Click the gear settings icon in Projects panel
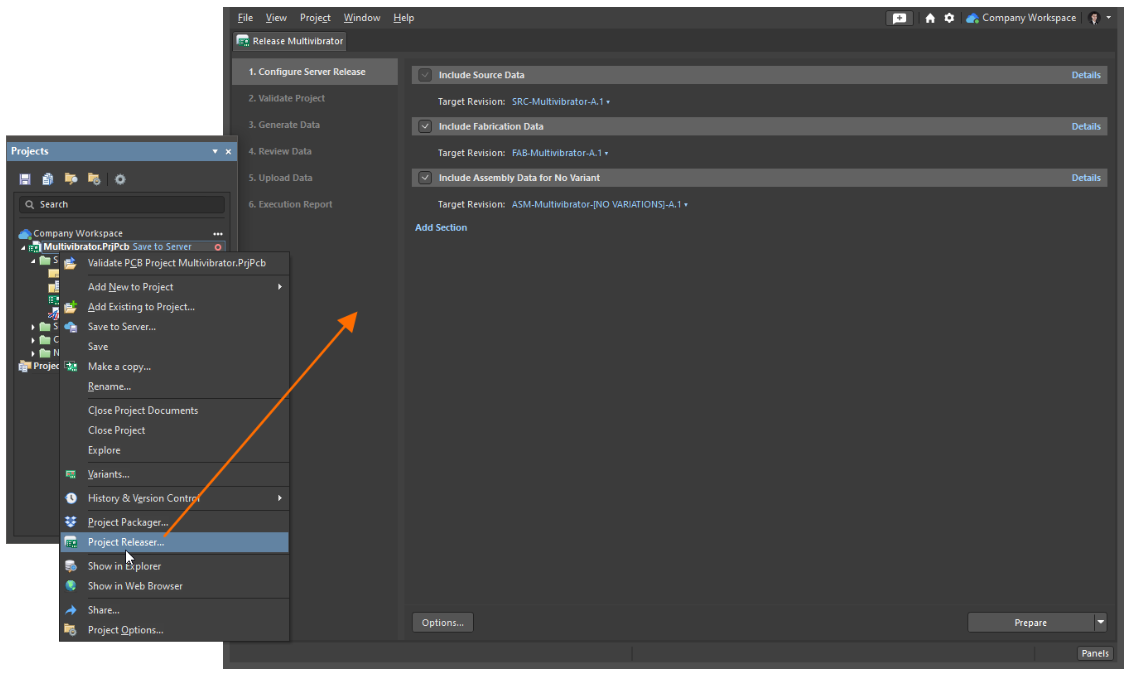 pyautogui.click(x=120, y=179)
